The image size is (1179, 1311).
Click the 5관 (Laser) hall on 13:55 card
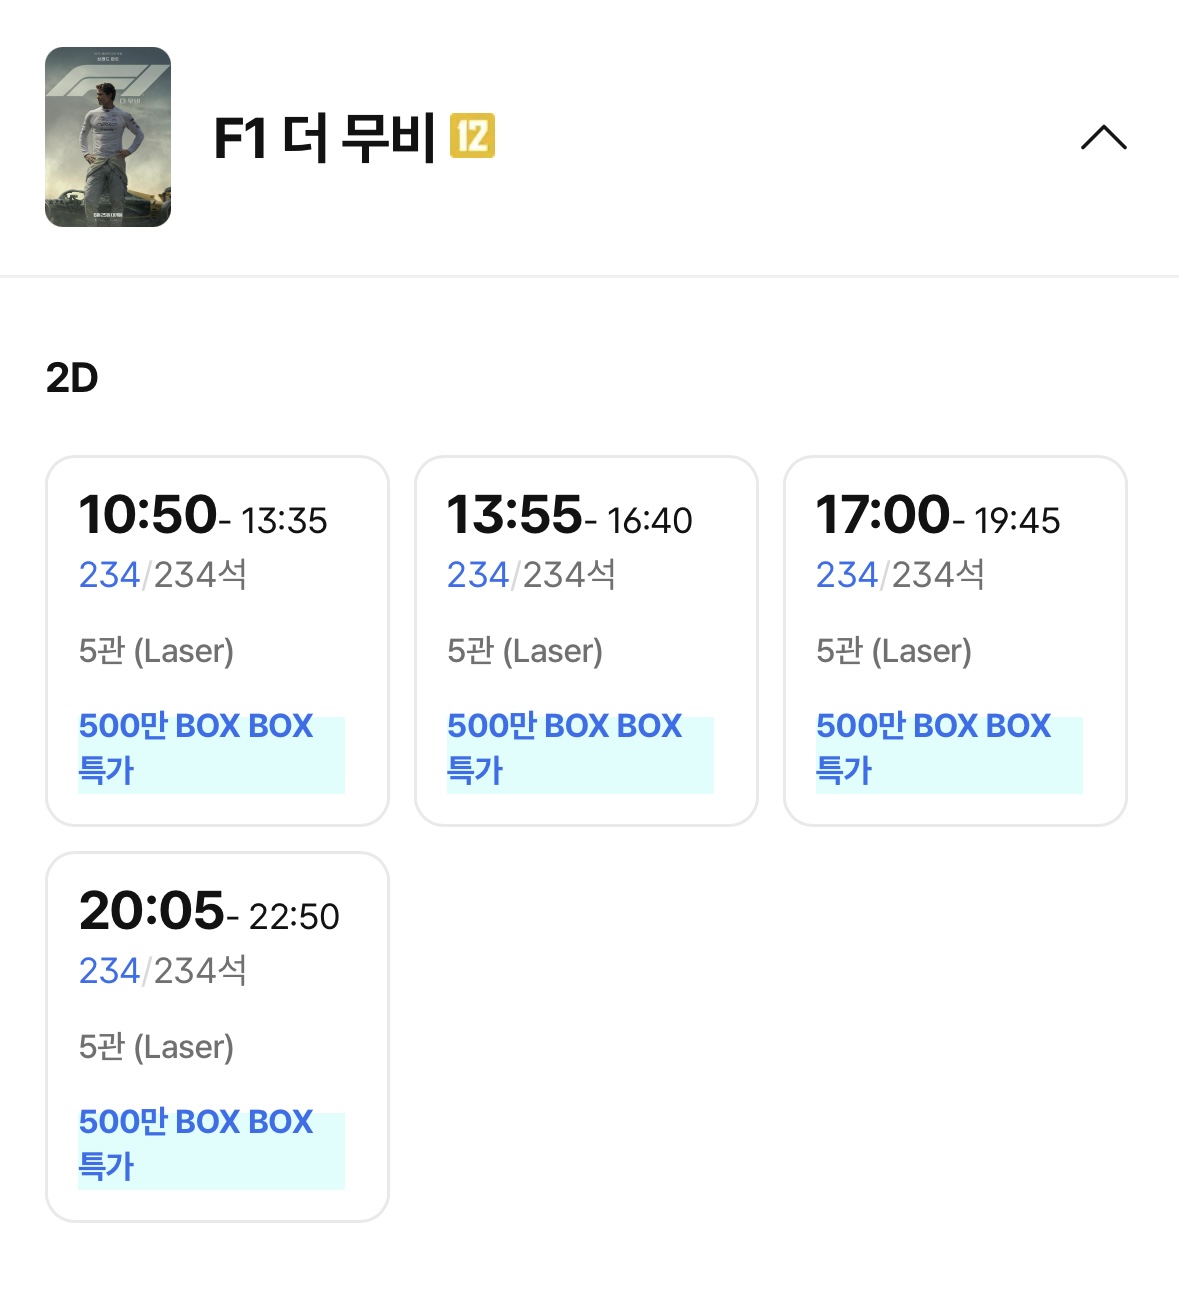pos(525,651)
